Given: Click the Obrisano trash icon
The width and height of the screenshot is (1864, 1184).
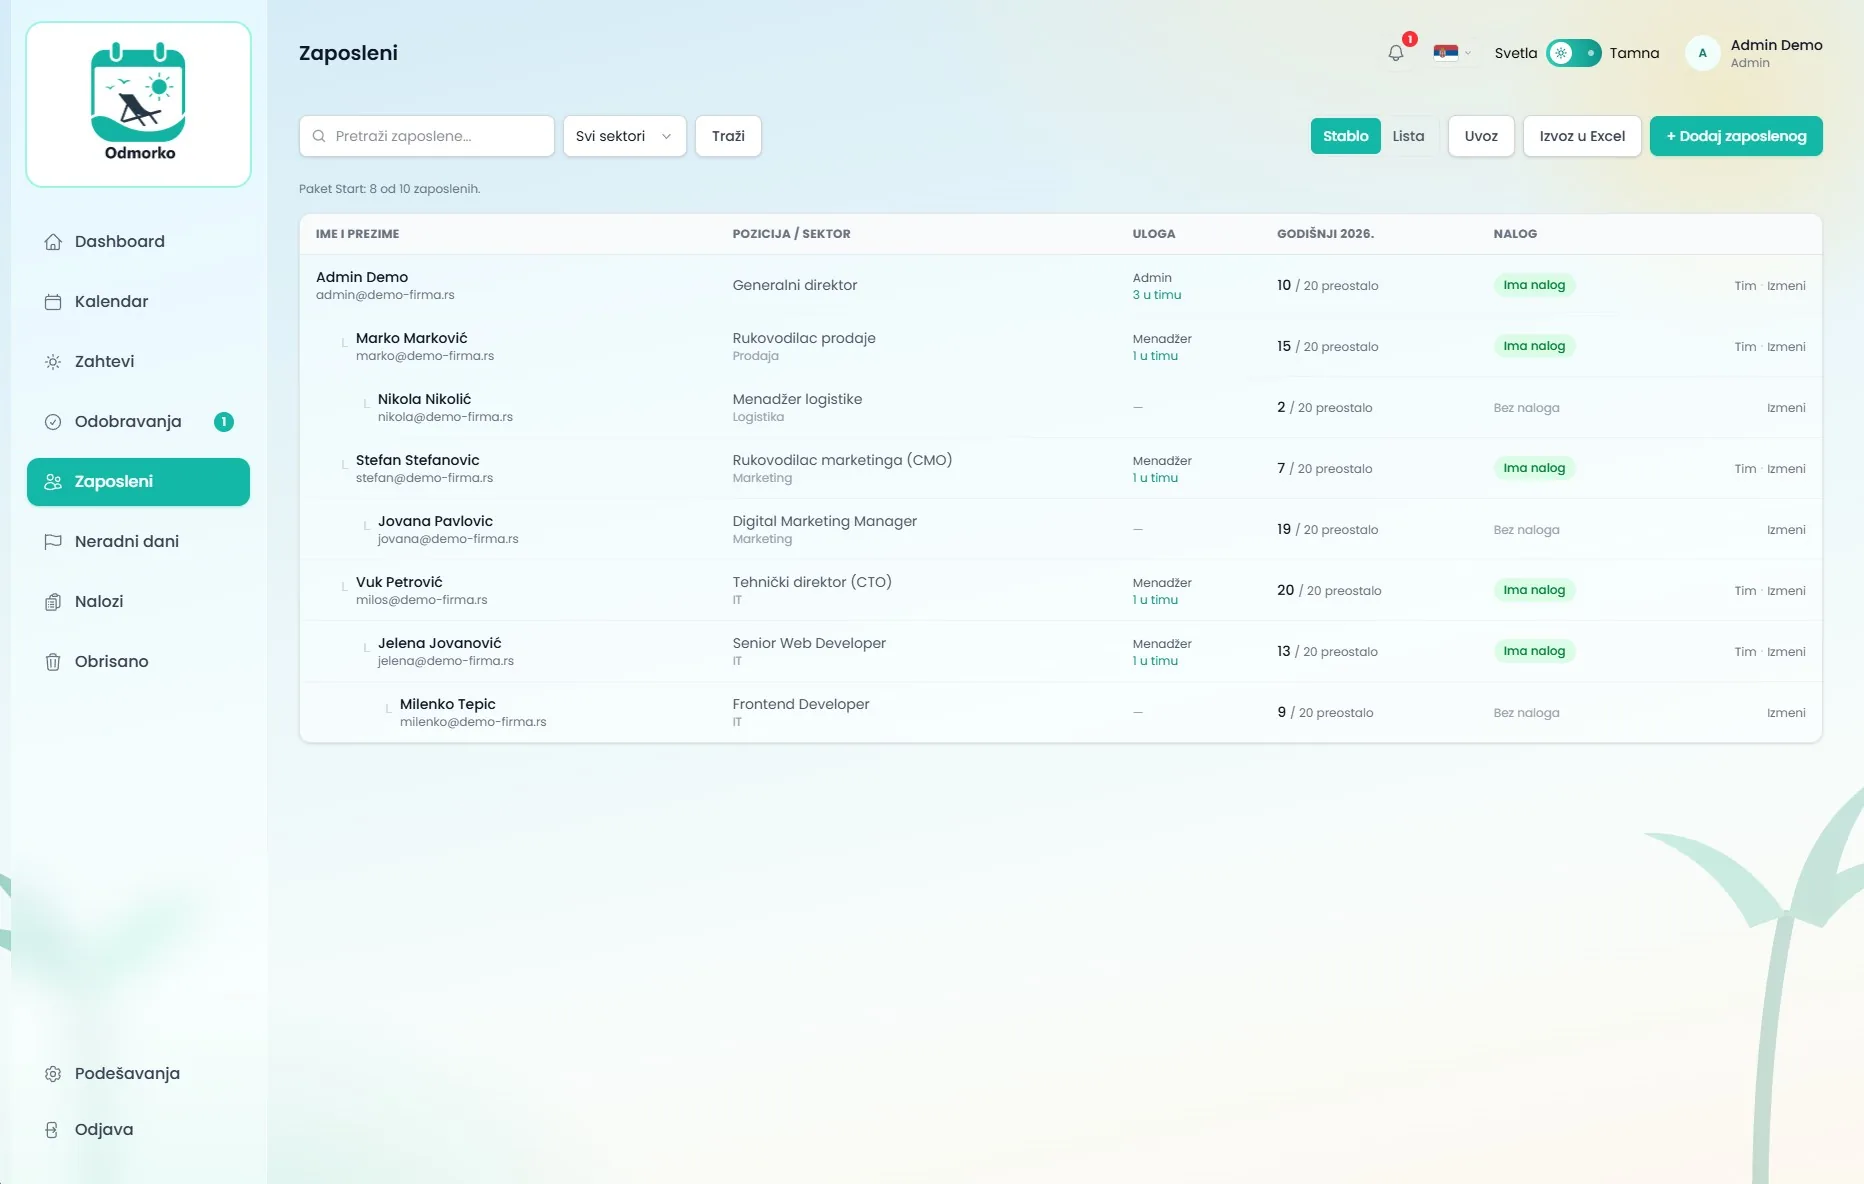Looking at the screenshot, I should click(53, 662).
